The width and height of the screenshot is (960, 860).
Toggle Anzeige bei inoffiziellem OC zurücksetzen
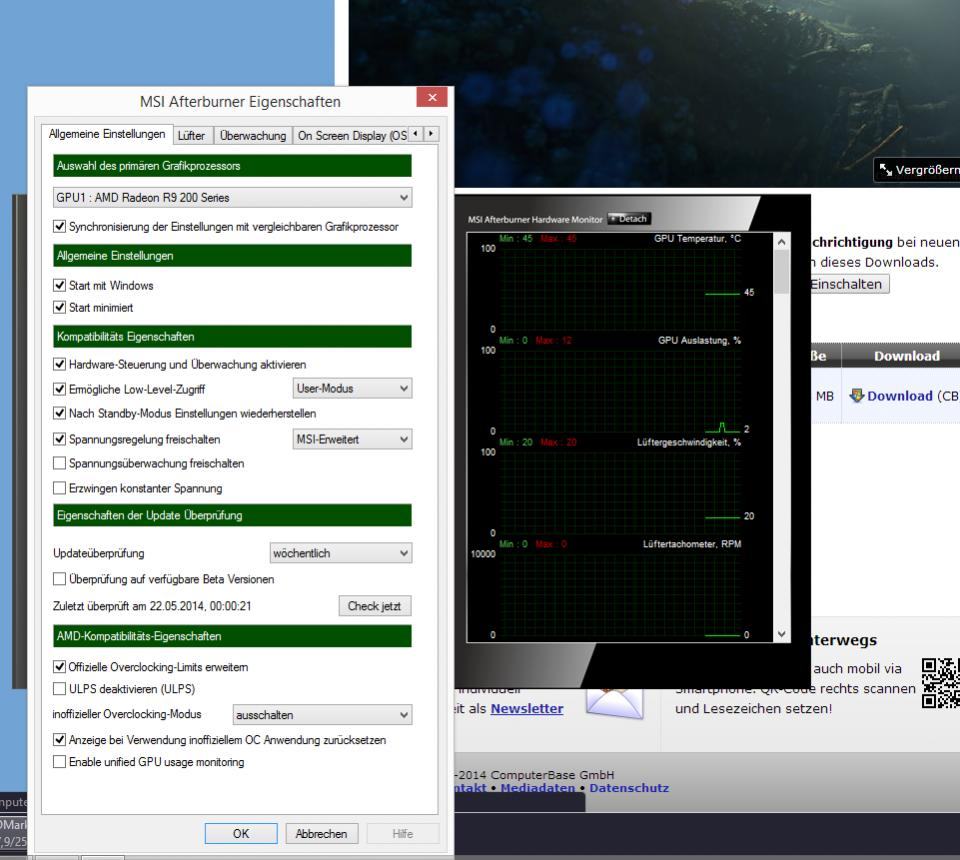[x=59, y=739]
